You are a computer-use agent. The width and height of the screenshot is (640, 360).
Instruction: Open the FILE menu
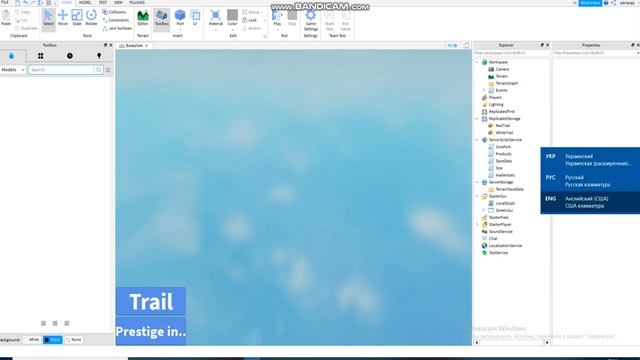5,2
